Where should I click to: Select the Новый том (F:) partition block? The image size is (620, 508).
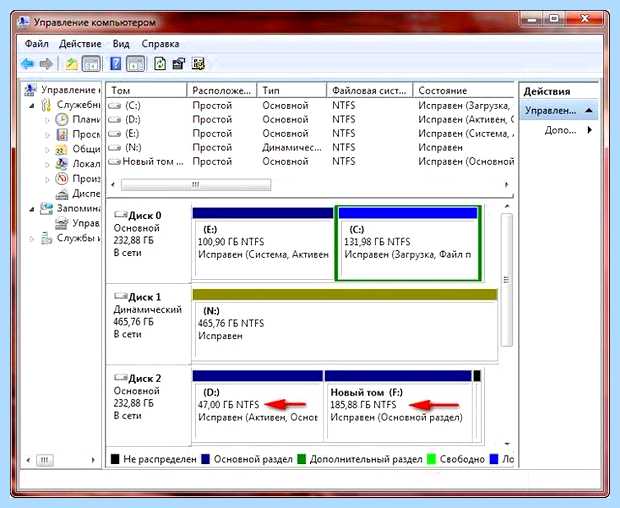point(398,406)
